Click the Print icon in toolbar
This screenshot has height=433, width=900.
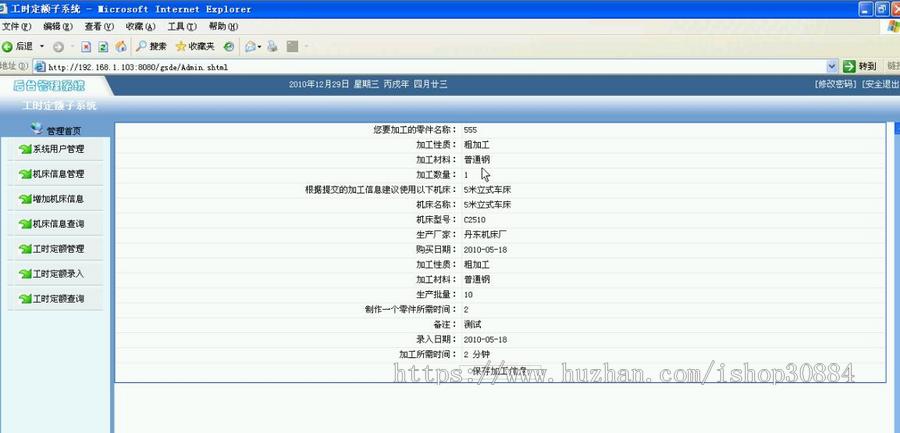tap(272, 47)
